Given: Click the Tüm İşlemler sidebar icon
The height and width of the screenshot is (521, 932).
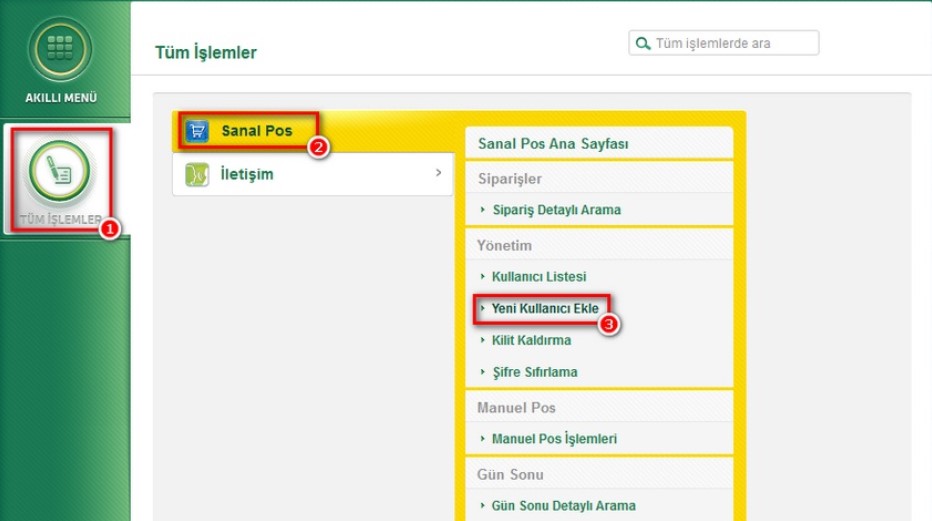Looking at the screenshot, I should [x=60, y=172].
